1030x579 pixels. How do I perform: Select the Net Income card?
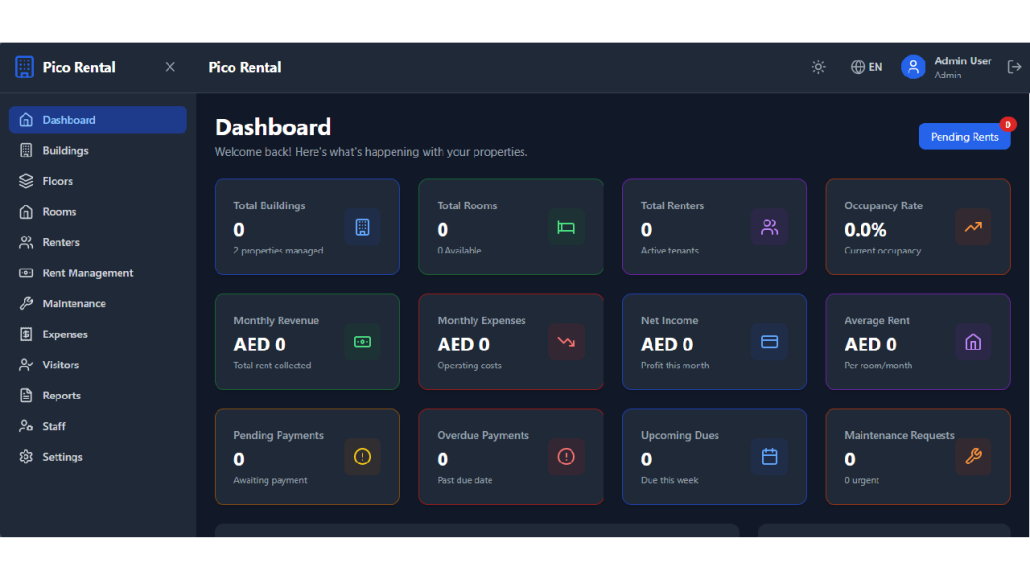pyautogui.click(x=713, y=342)
